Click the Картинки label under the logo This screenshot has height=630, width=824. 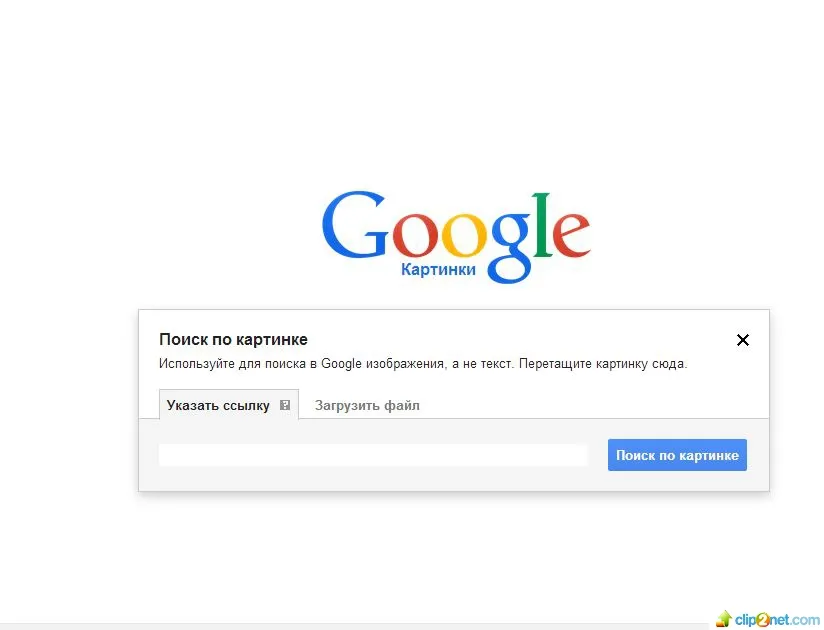[x=438, y=270]
